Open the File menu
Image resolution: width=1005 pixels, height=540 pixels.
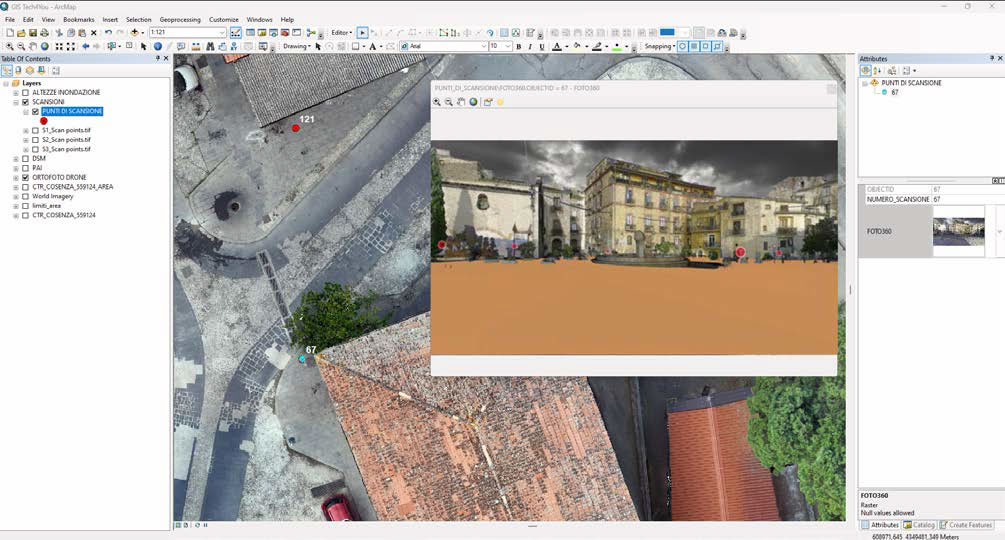[10, 20]
